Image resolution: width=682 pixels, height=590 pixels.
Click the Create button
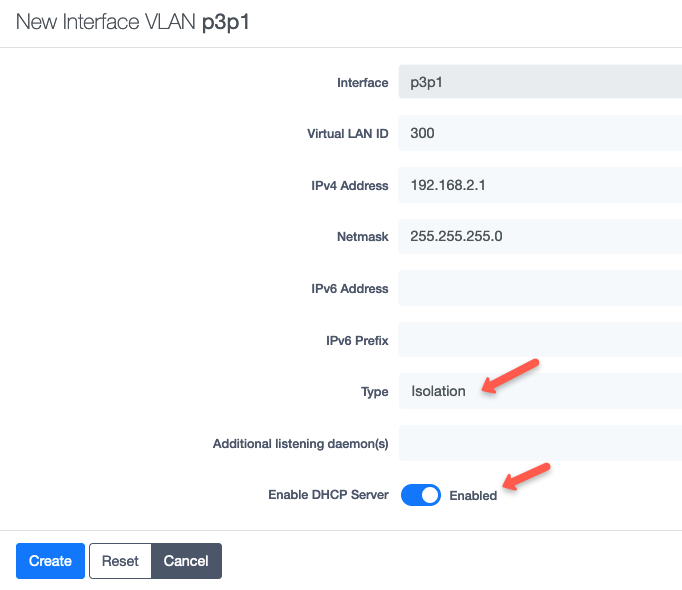50,561
